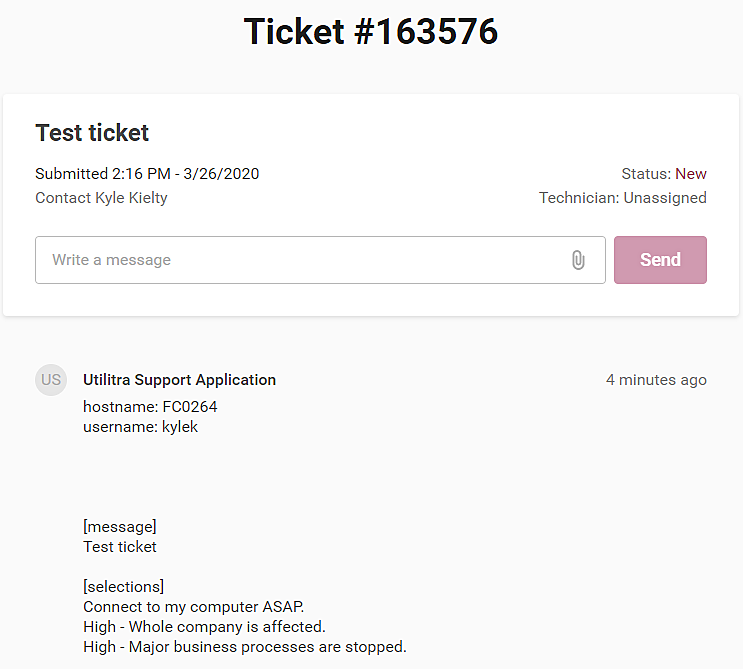Focus the Write a message field

300,260
